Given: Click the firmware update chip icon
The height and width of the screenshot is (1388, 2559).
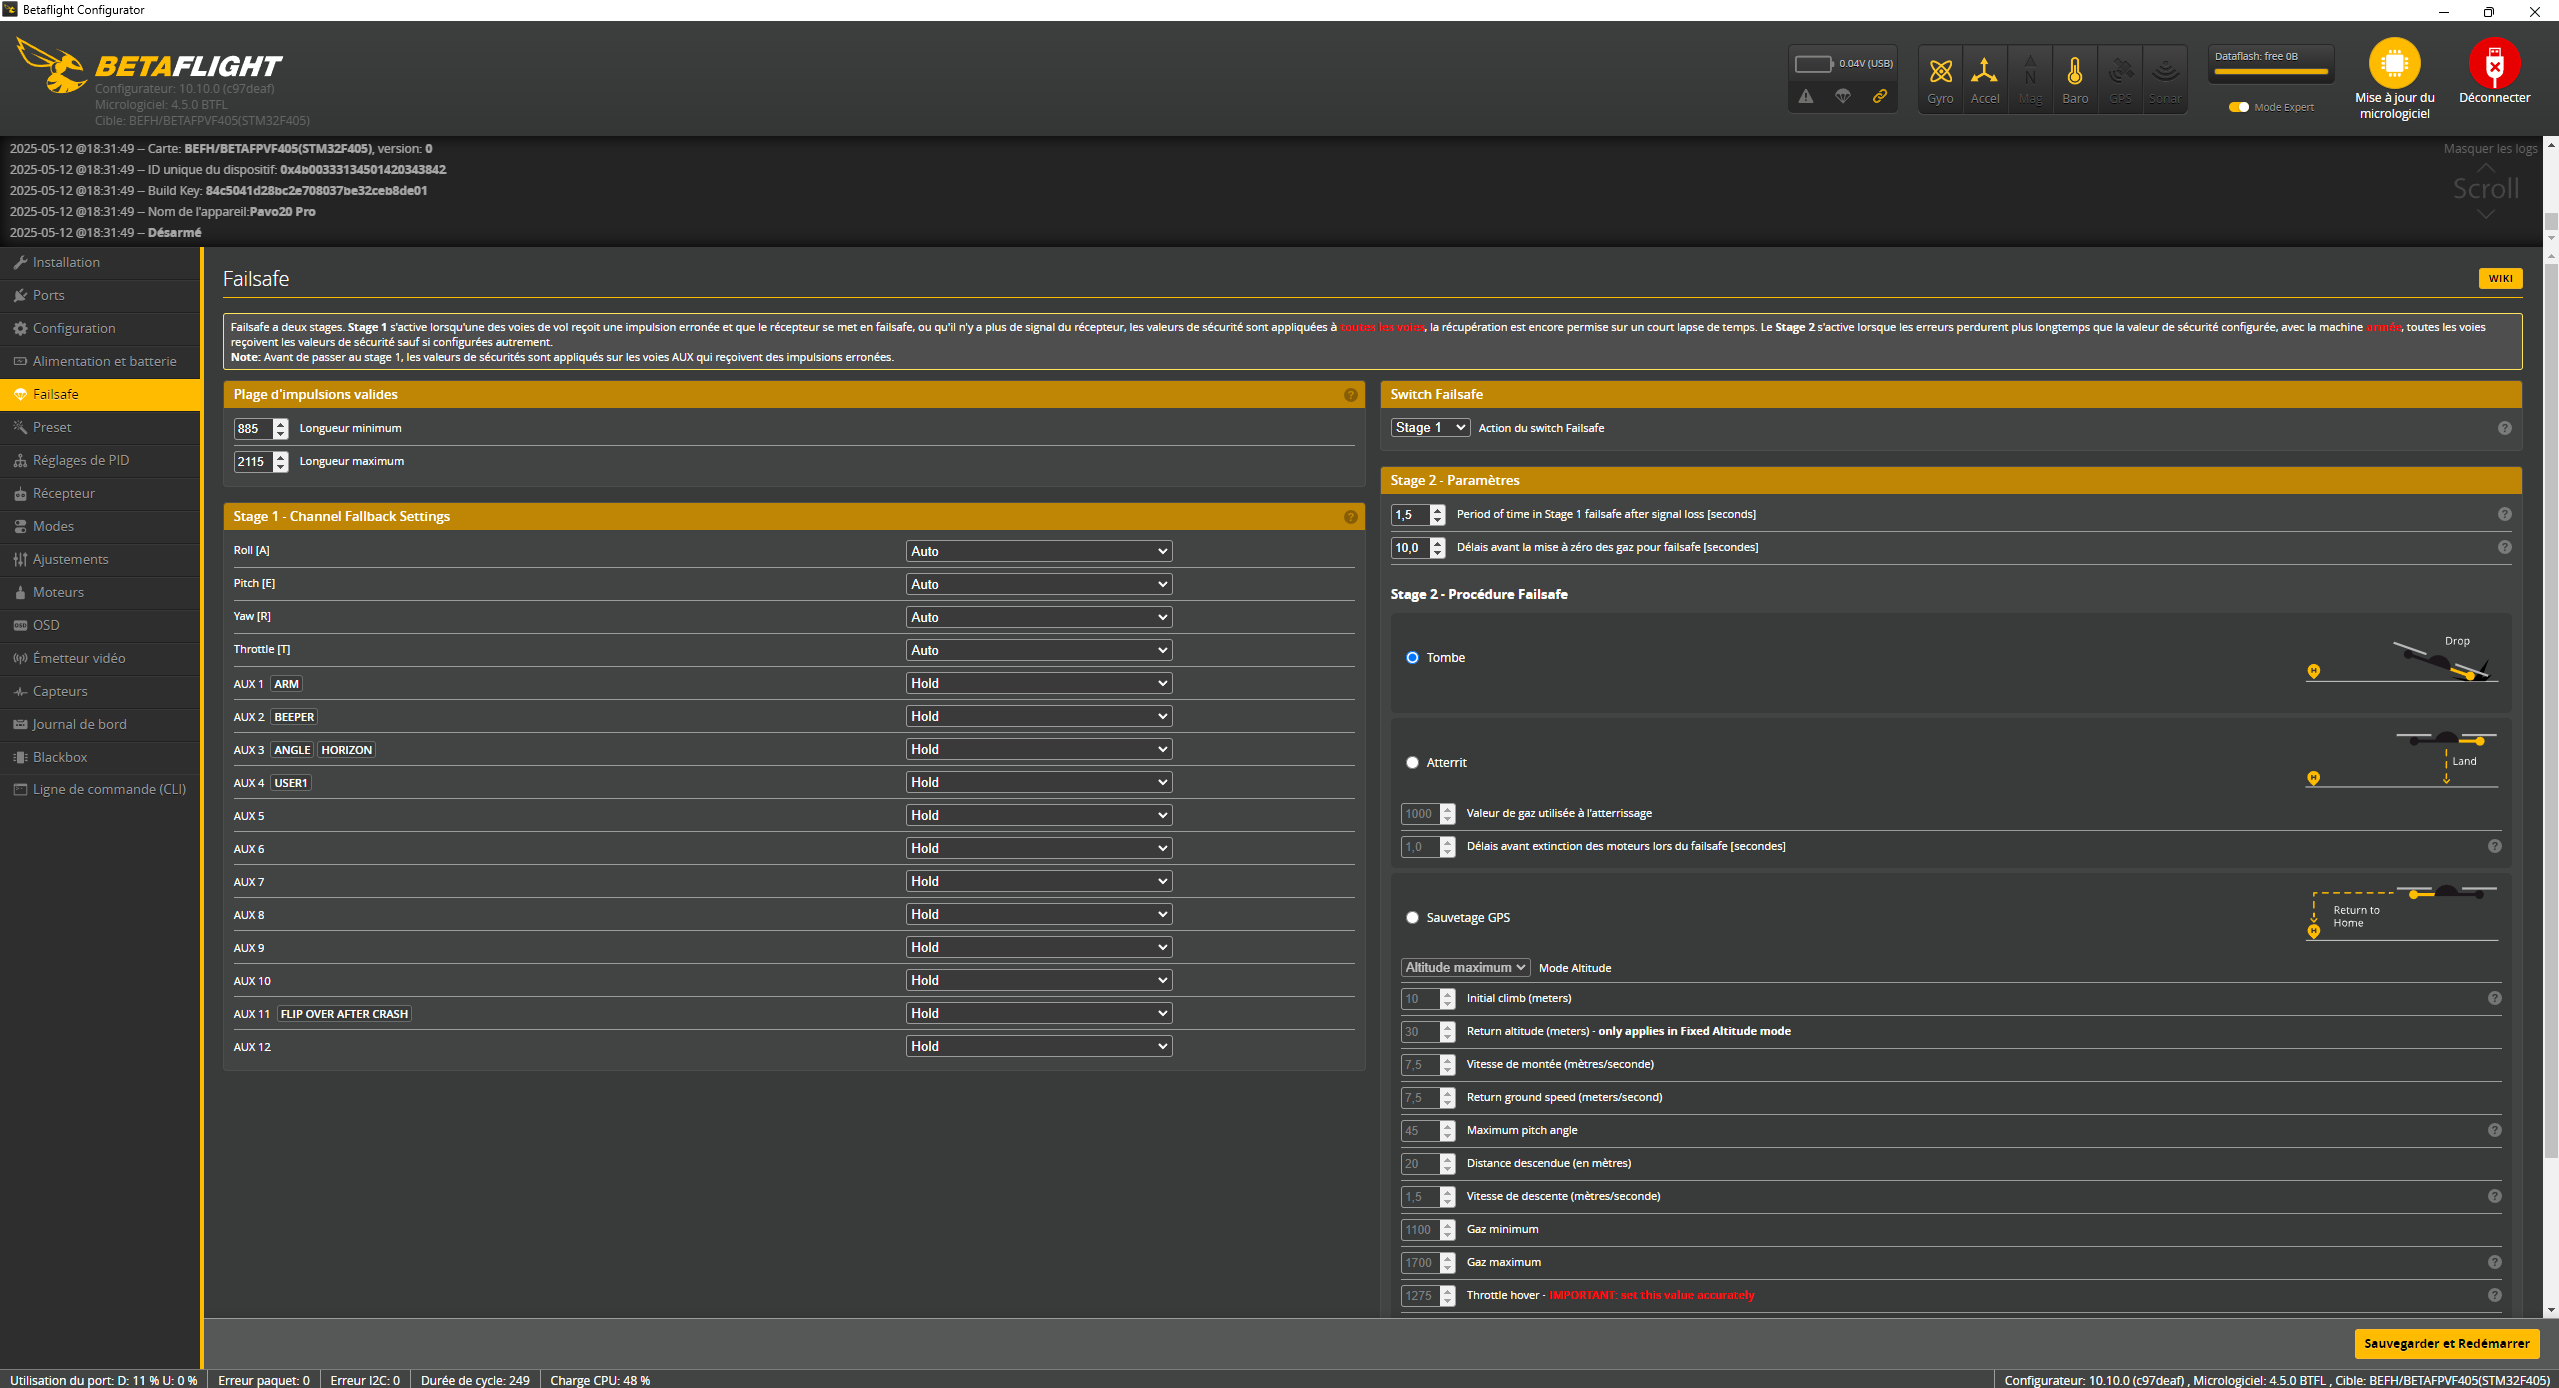Looking at the screenshot, I should pos(2394,63).
